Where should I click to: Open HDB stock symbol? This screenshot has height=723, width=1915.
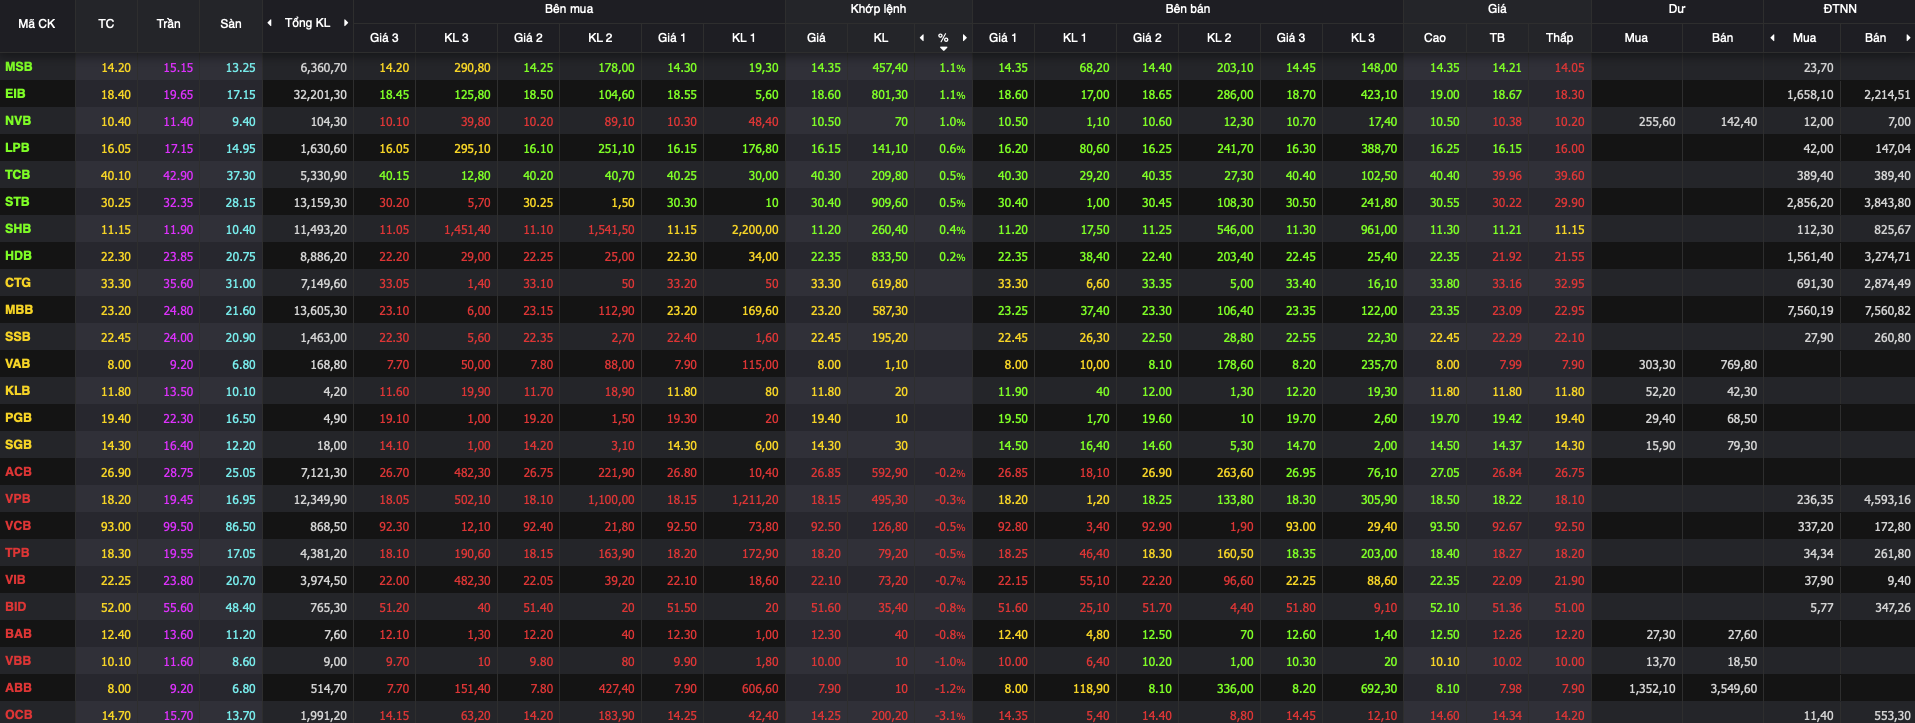tap(18, 256)
